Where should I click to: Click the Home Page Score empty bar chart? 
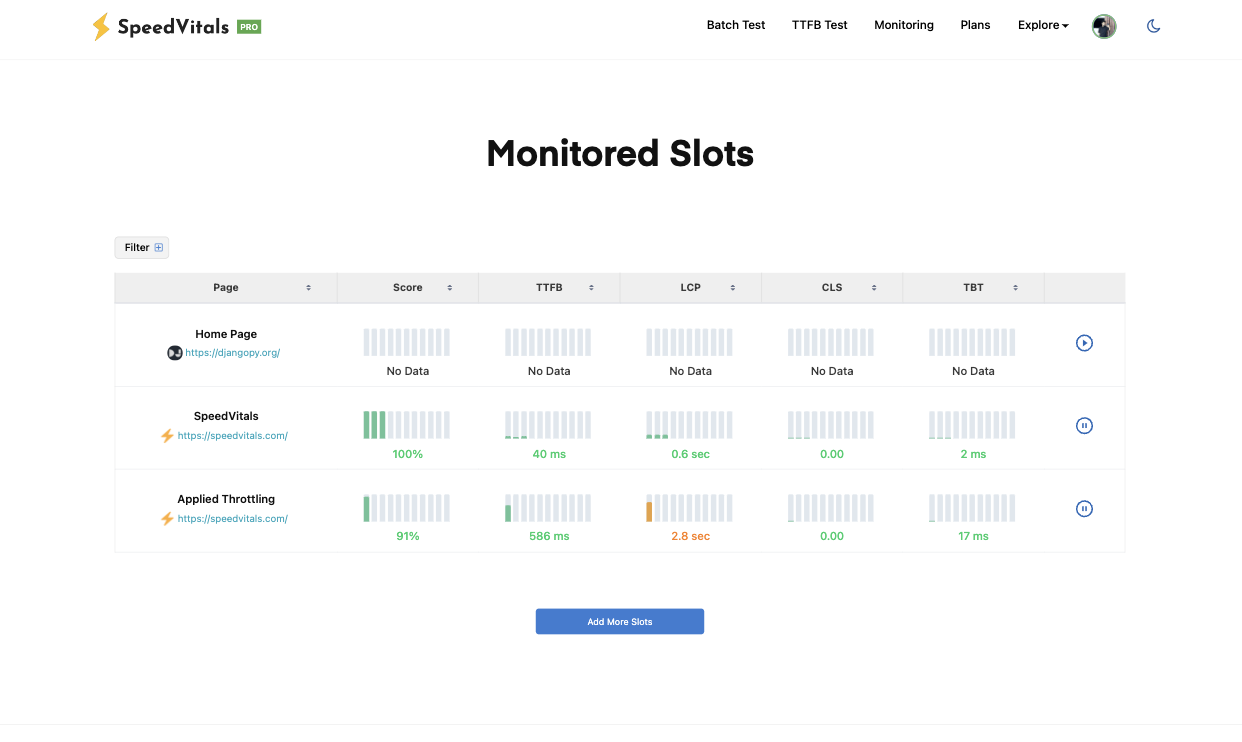(407, 343)
